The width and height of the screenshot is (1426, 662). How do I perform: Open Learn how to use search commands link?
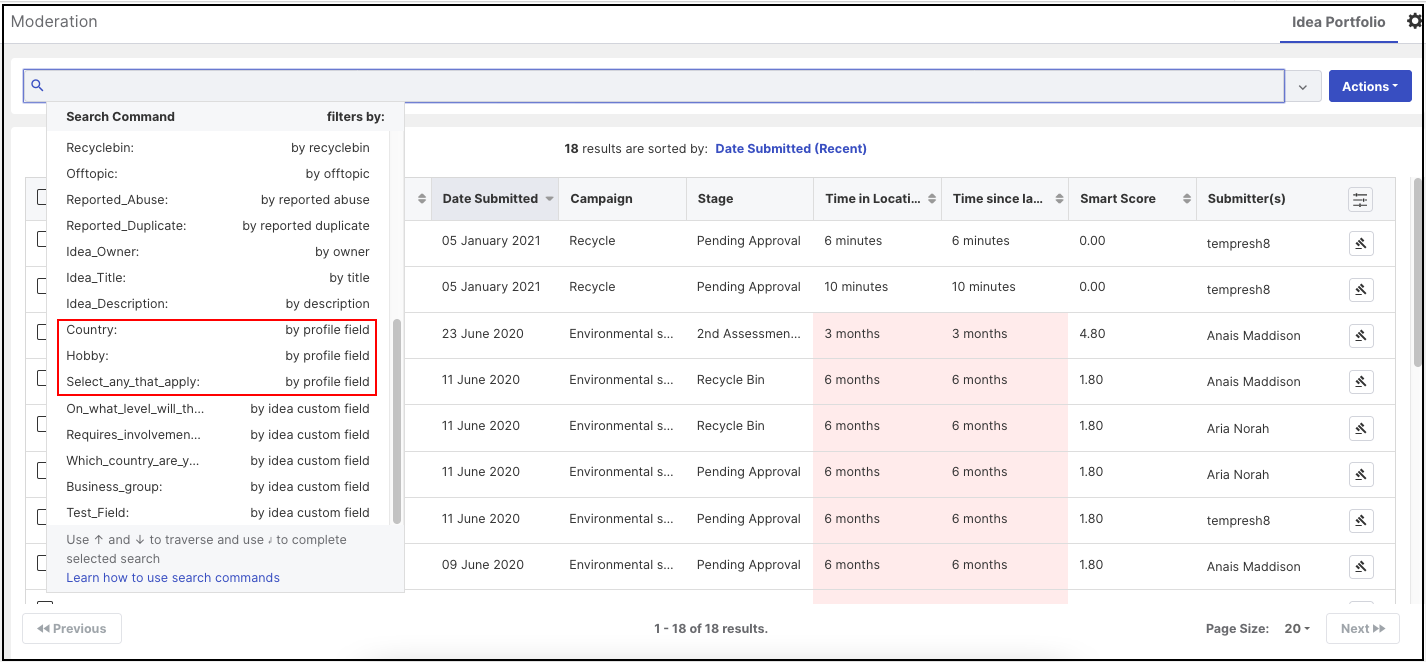173,578
